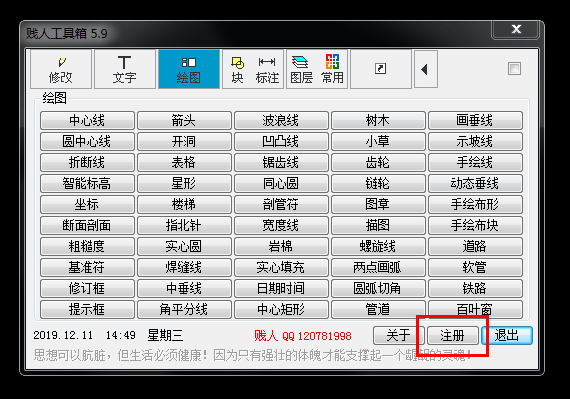Click the 注册 register button

453,335
